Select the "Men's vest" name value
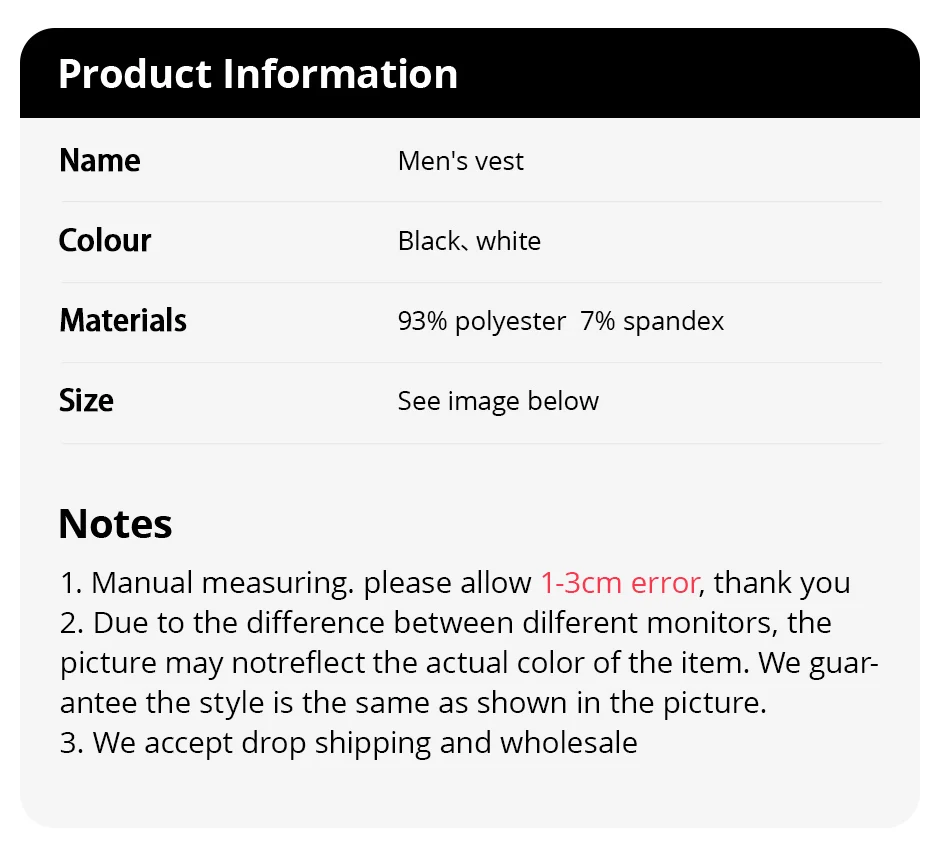Viewport: 940px width, 845px height. [460, 161]
